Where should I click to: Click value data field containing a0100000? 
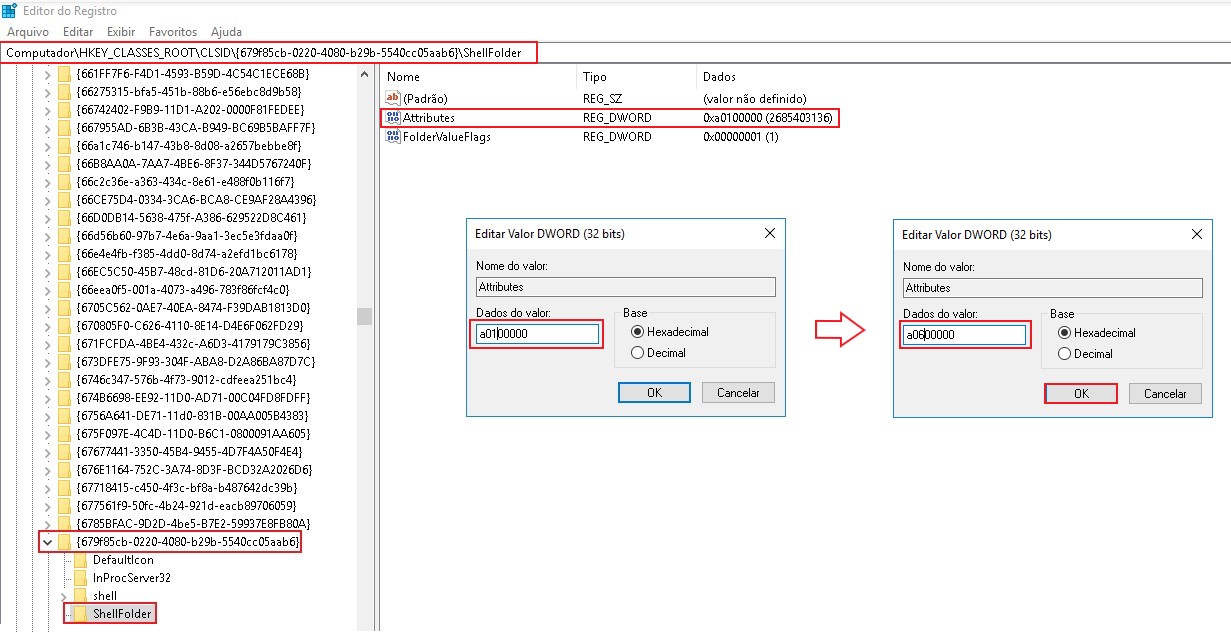coord(537,334)
